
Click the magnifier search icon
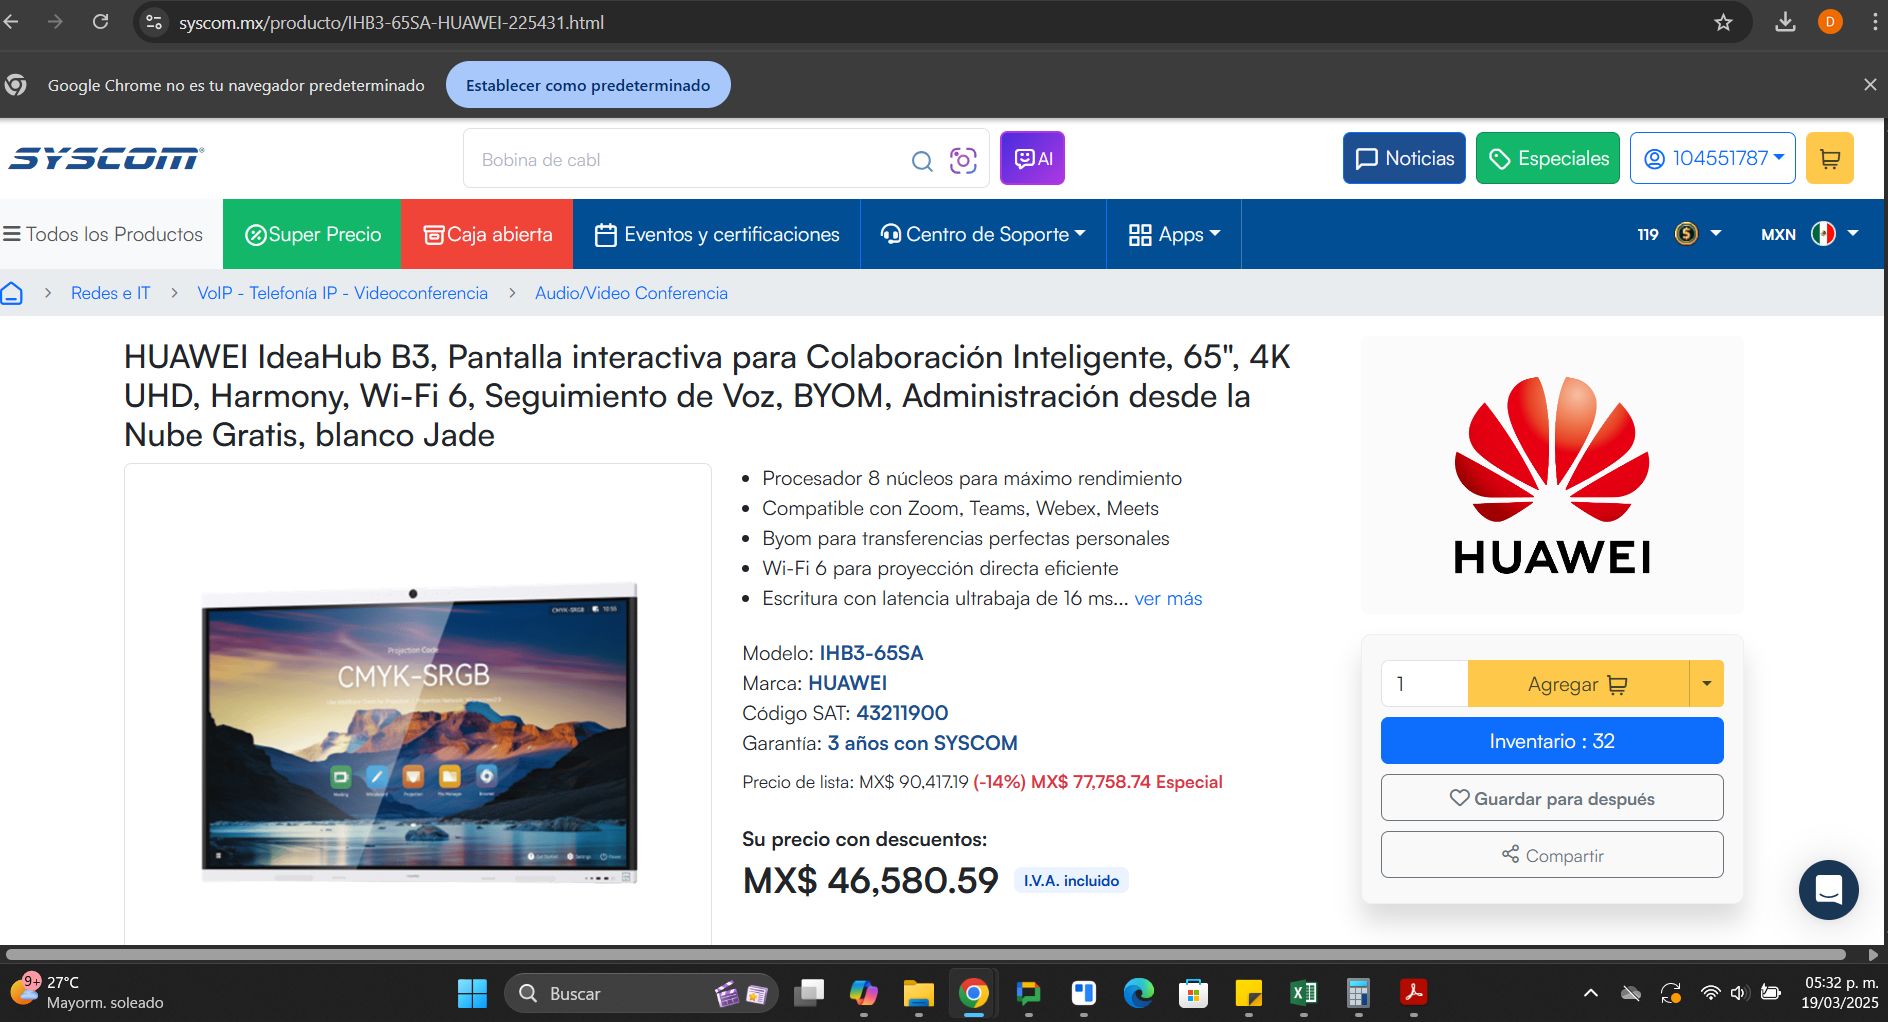click(922, 160)
